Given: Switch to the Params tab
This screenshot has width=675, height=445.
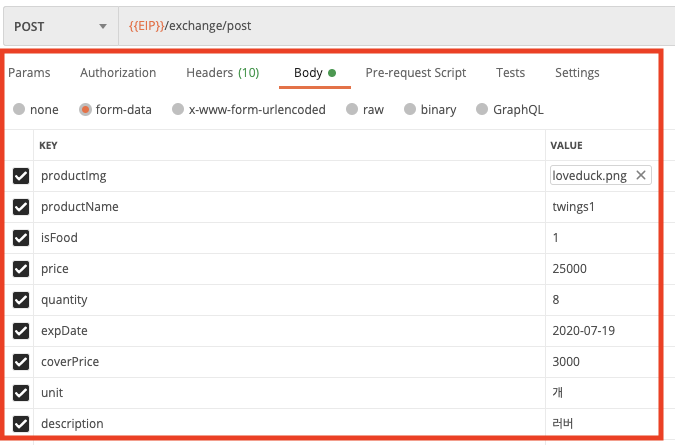Looking at the screenshot, I should point(29,73).
